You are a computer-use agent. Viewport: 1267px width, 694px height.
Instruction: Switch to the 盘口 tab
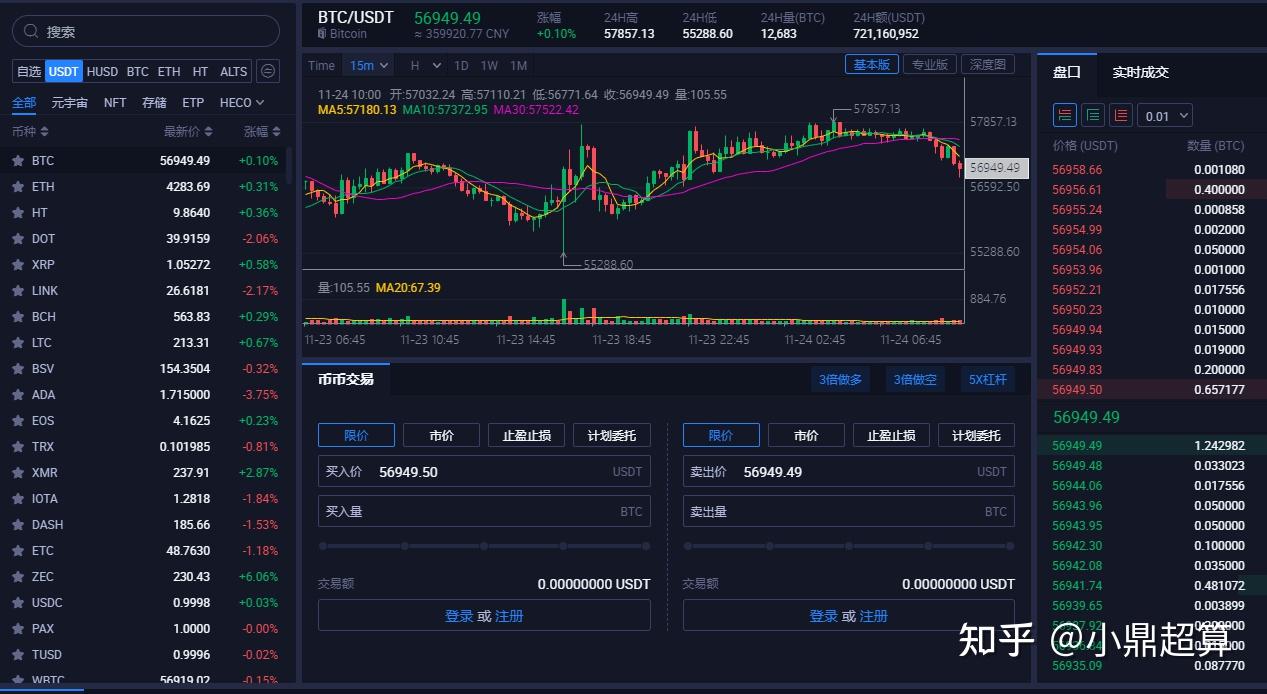coord(1067,72)
